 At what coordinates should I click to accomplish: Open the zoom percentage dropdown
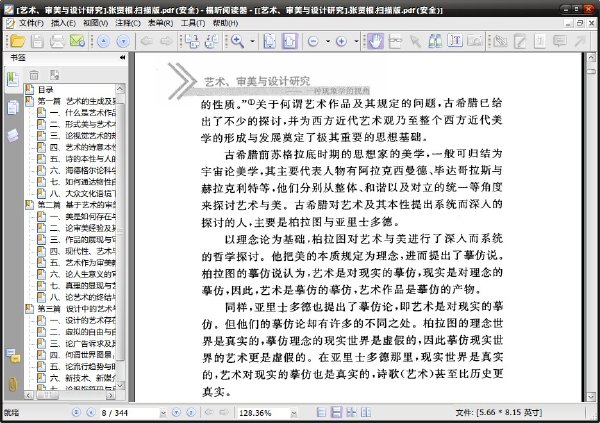coord(293,413)
